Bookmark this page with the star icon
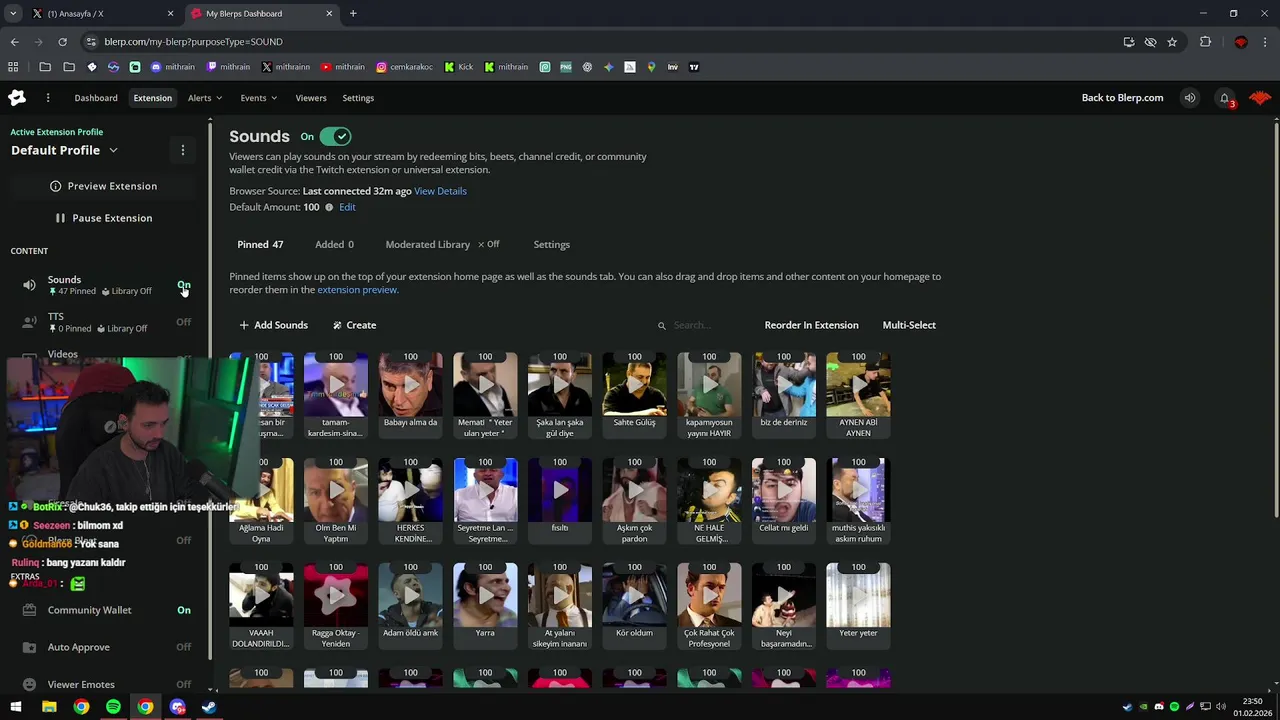Viewport: 1280px width, 720px height. point(1172,42)
